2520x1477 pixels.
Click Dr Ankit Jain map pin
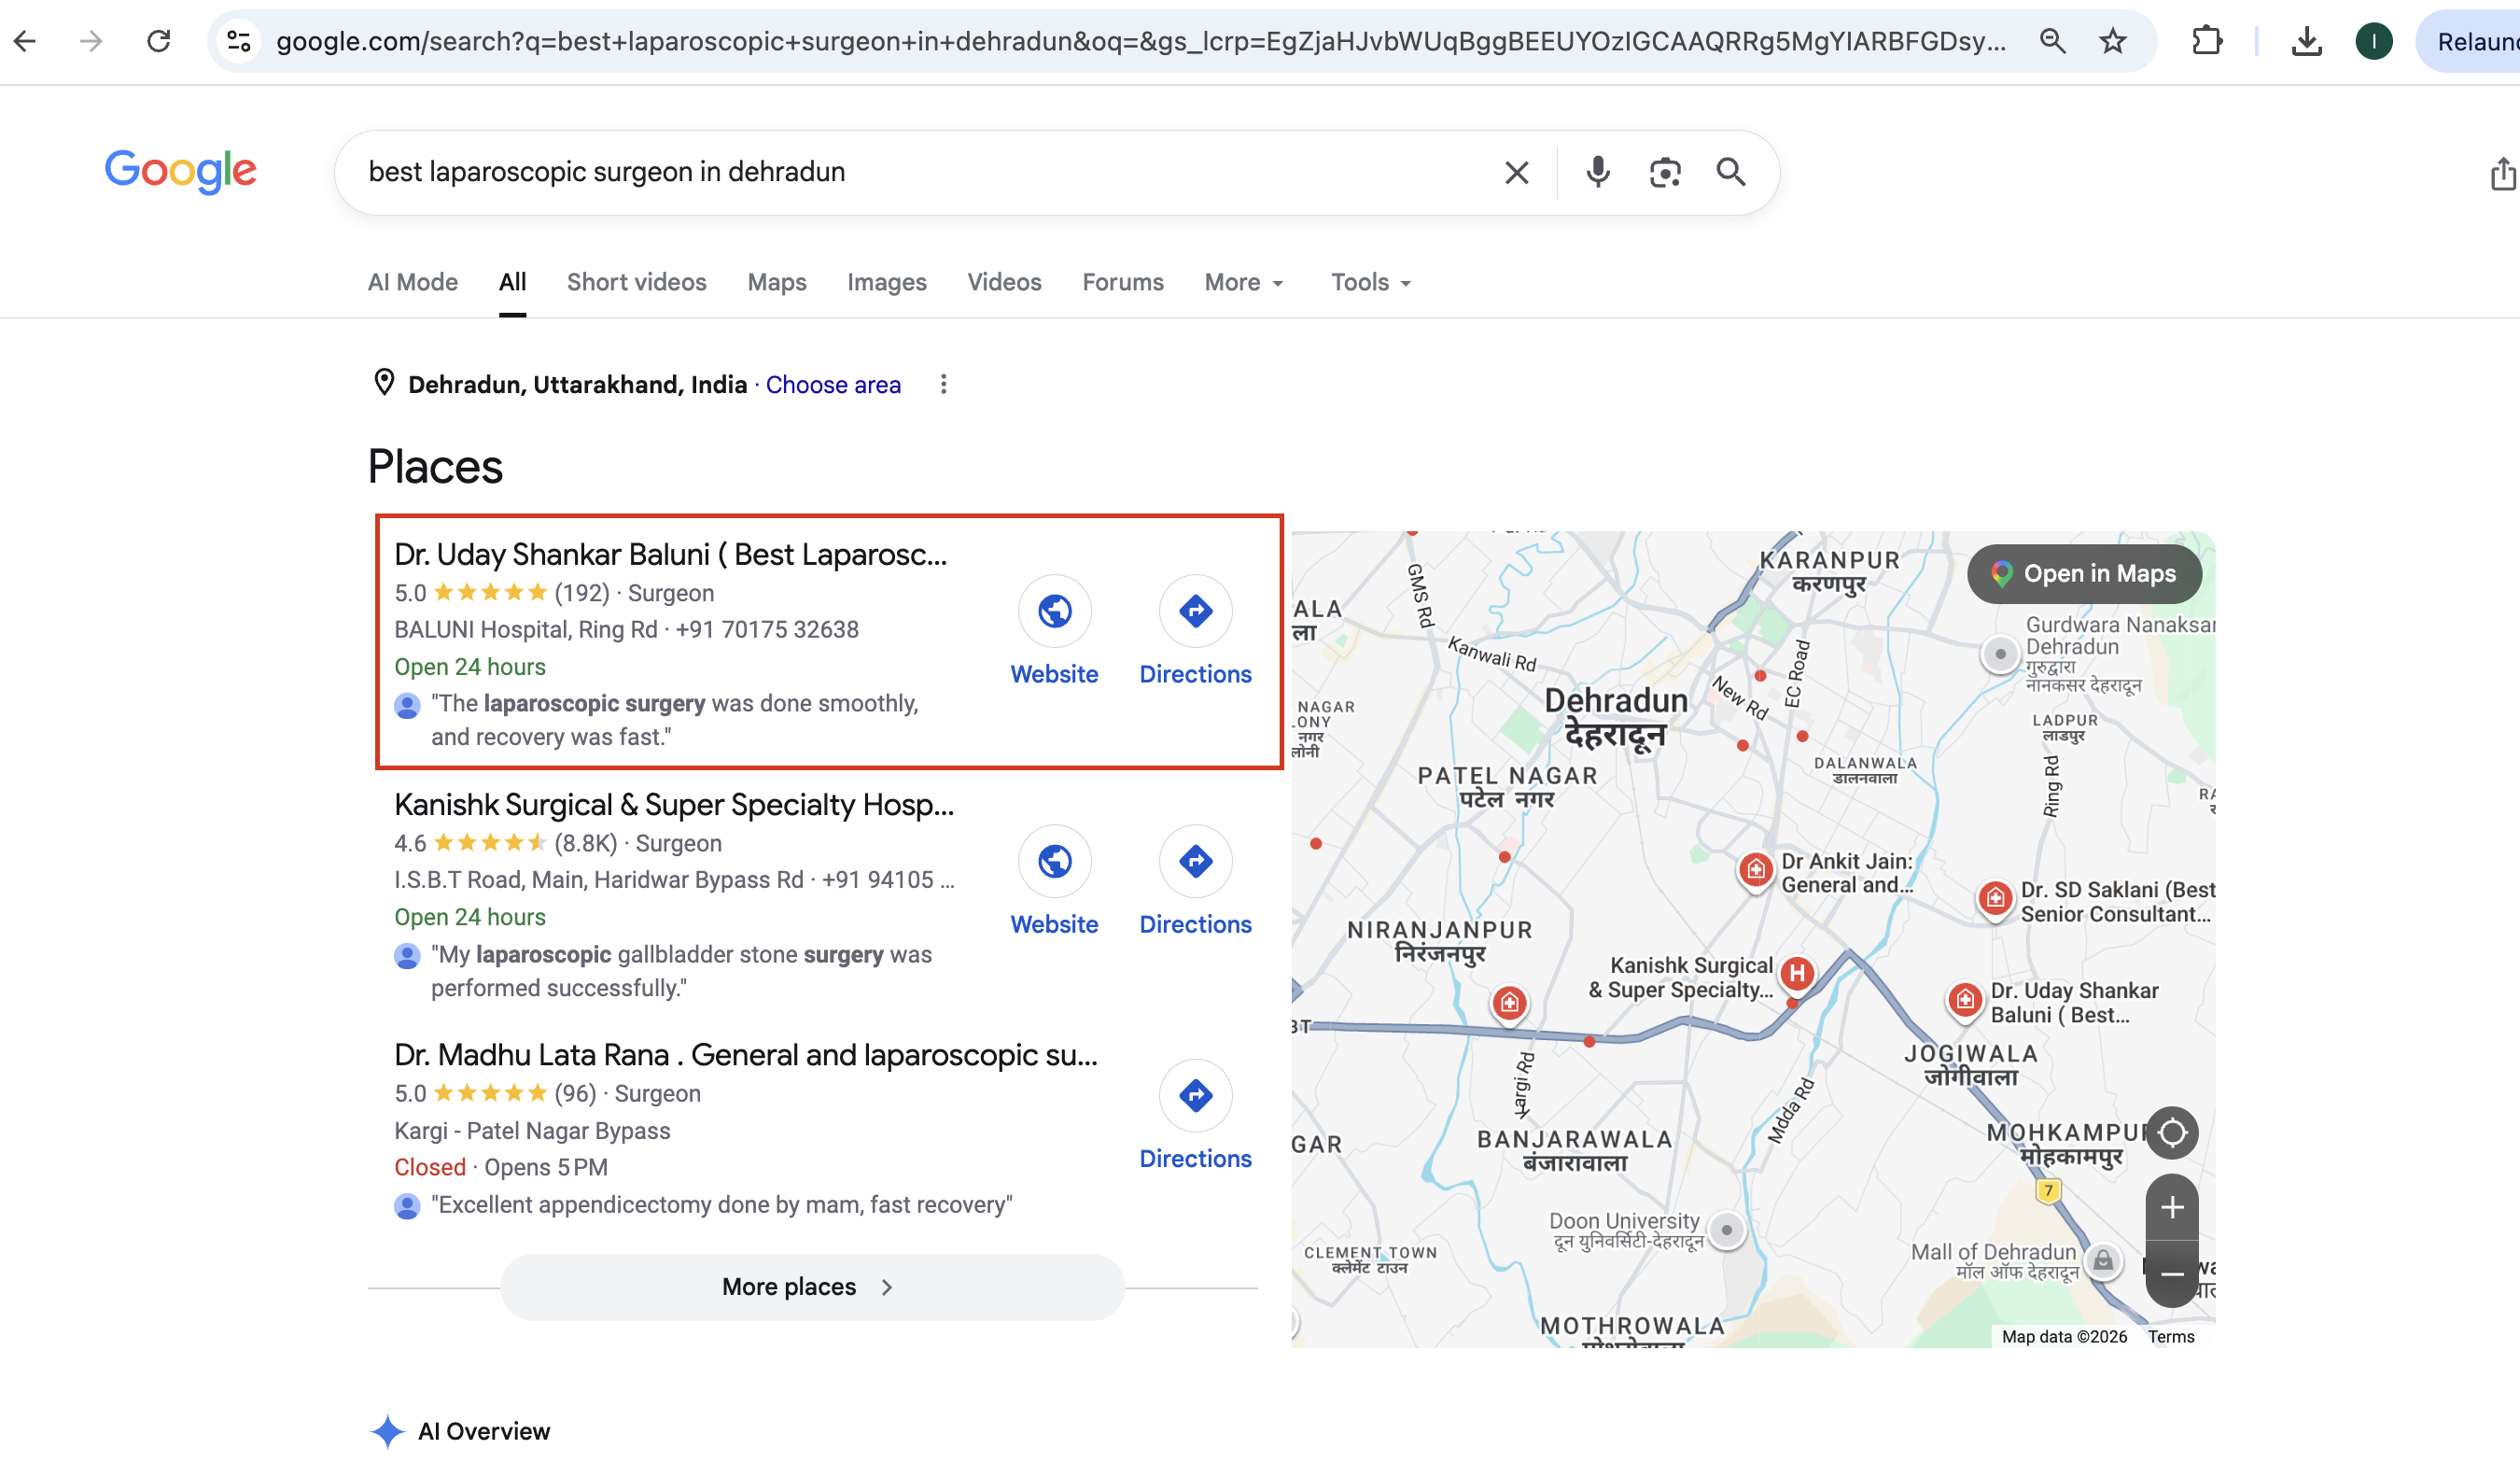pyautogui.click(x=1755, y=870)
